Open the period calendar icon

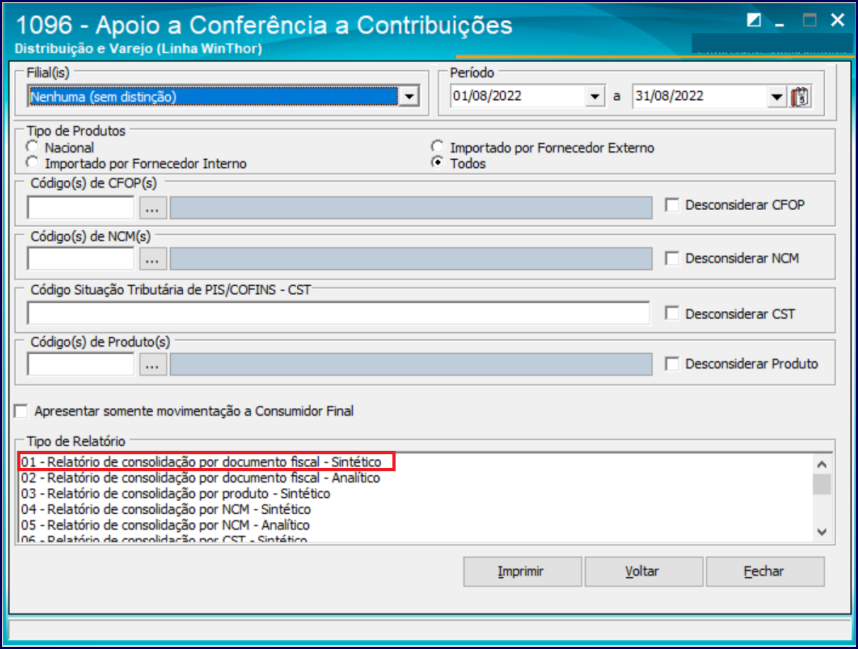800,97
